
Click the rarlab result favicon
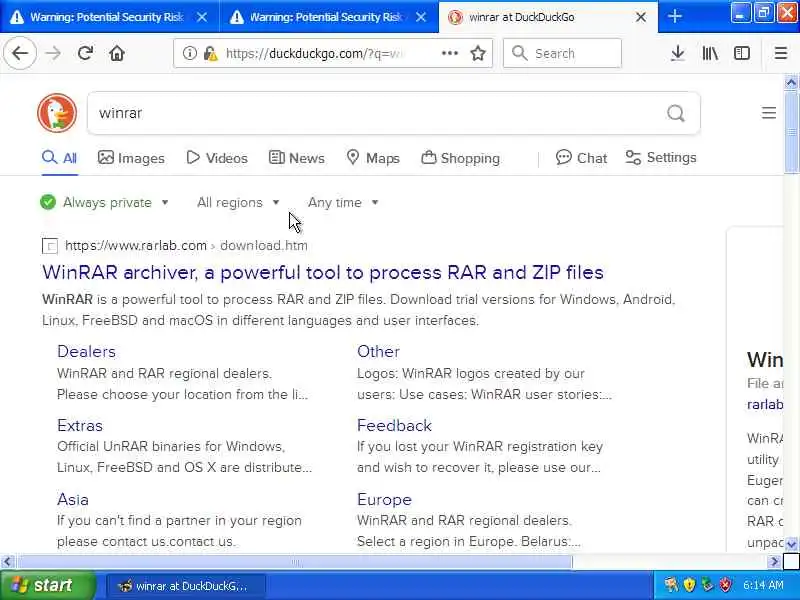point(50,246)
